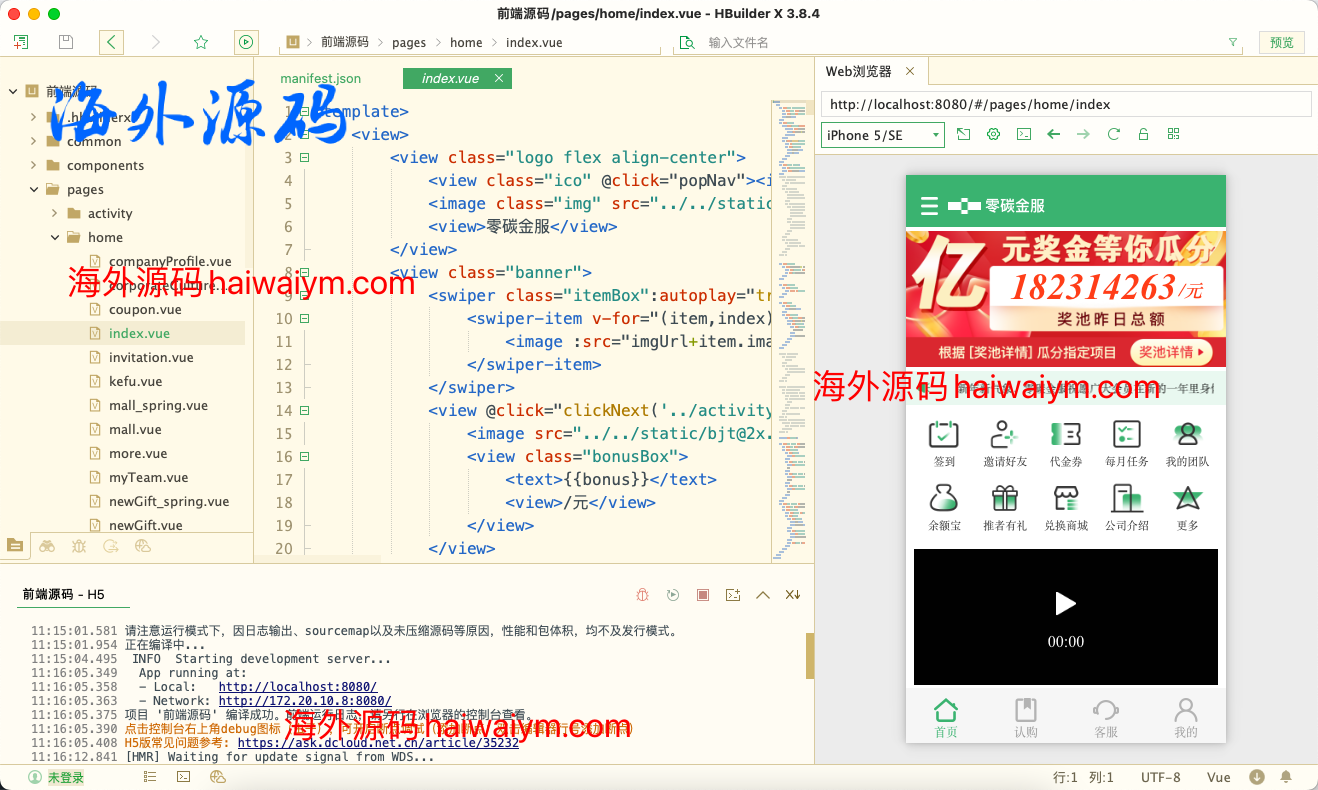Collapse the home folder in project tree
This screenshot has width=1318, height=790.
tap(55, 237)
